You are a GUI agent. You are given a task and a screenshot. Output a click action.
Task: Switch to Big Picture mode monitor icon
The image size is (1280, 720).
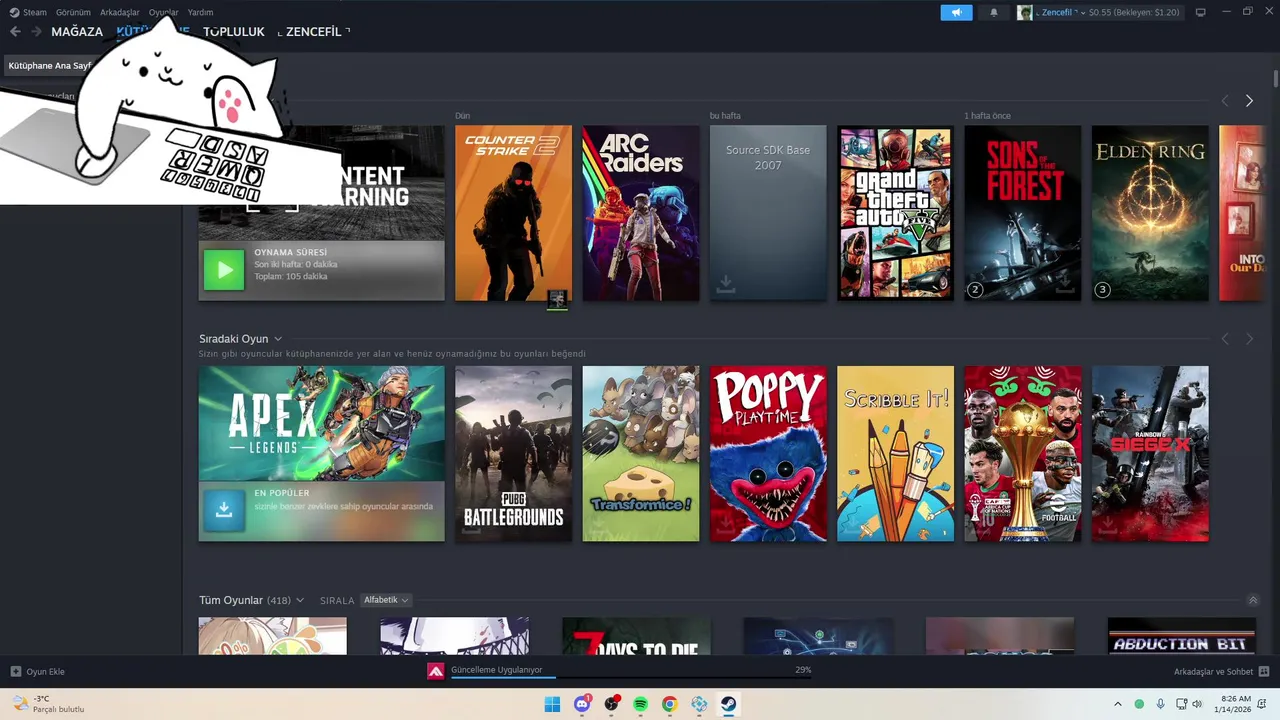coord(1200,12)
